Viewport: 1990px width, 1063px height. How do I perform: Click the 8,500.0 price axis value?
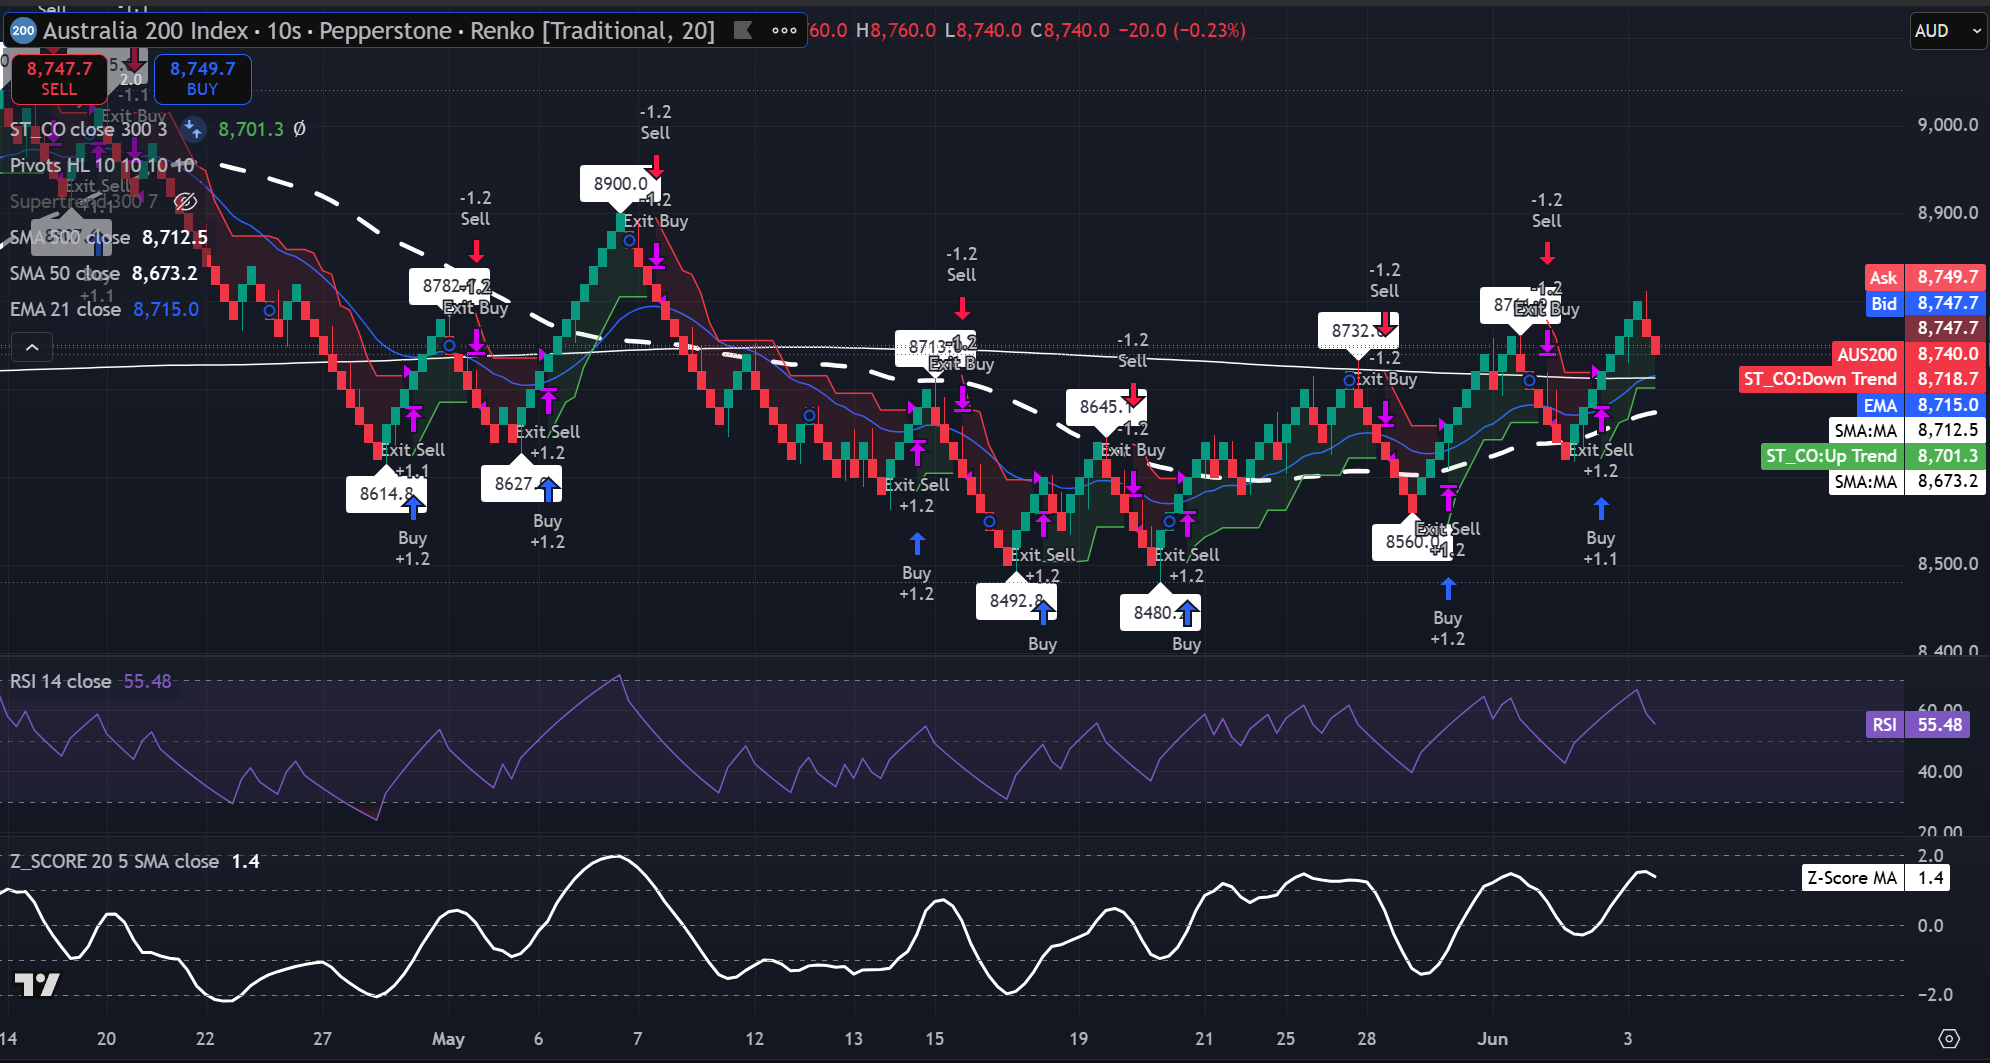tap(1948, 564)
